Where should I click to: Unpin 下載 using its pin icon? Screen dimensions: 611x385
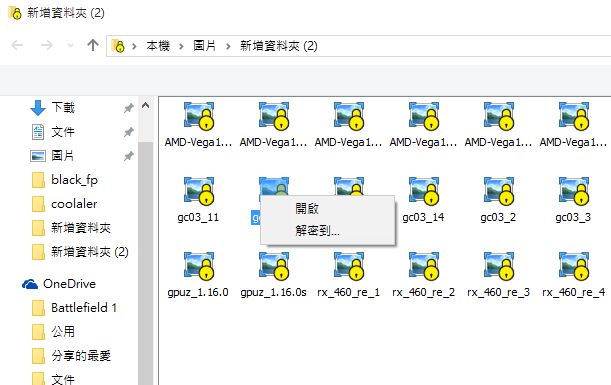(x=129, y=108)
